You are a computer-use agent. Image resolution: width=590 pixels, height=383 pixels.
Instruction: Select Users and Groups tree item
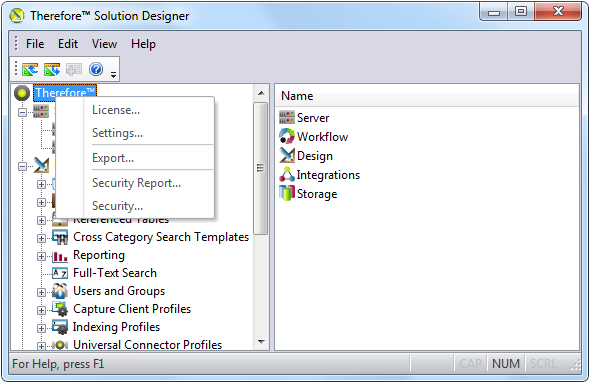point(119,291)
